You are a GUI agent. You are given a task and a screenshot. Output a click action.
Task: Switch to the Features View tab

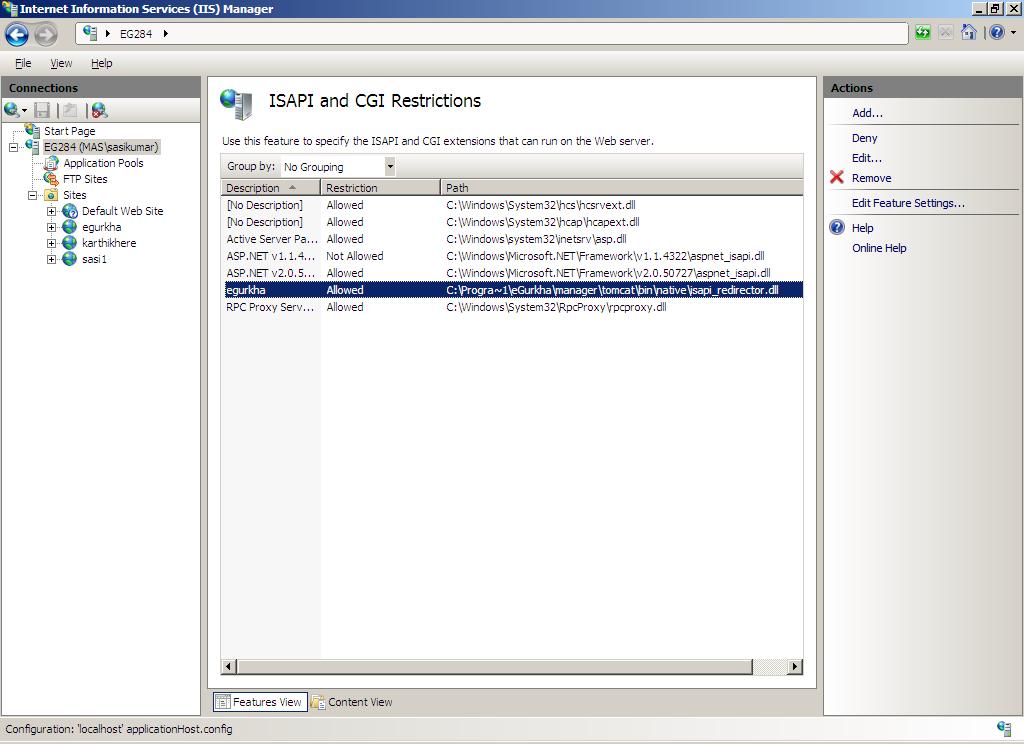pyautogui.click(x=260, y=702)
